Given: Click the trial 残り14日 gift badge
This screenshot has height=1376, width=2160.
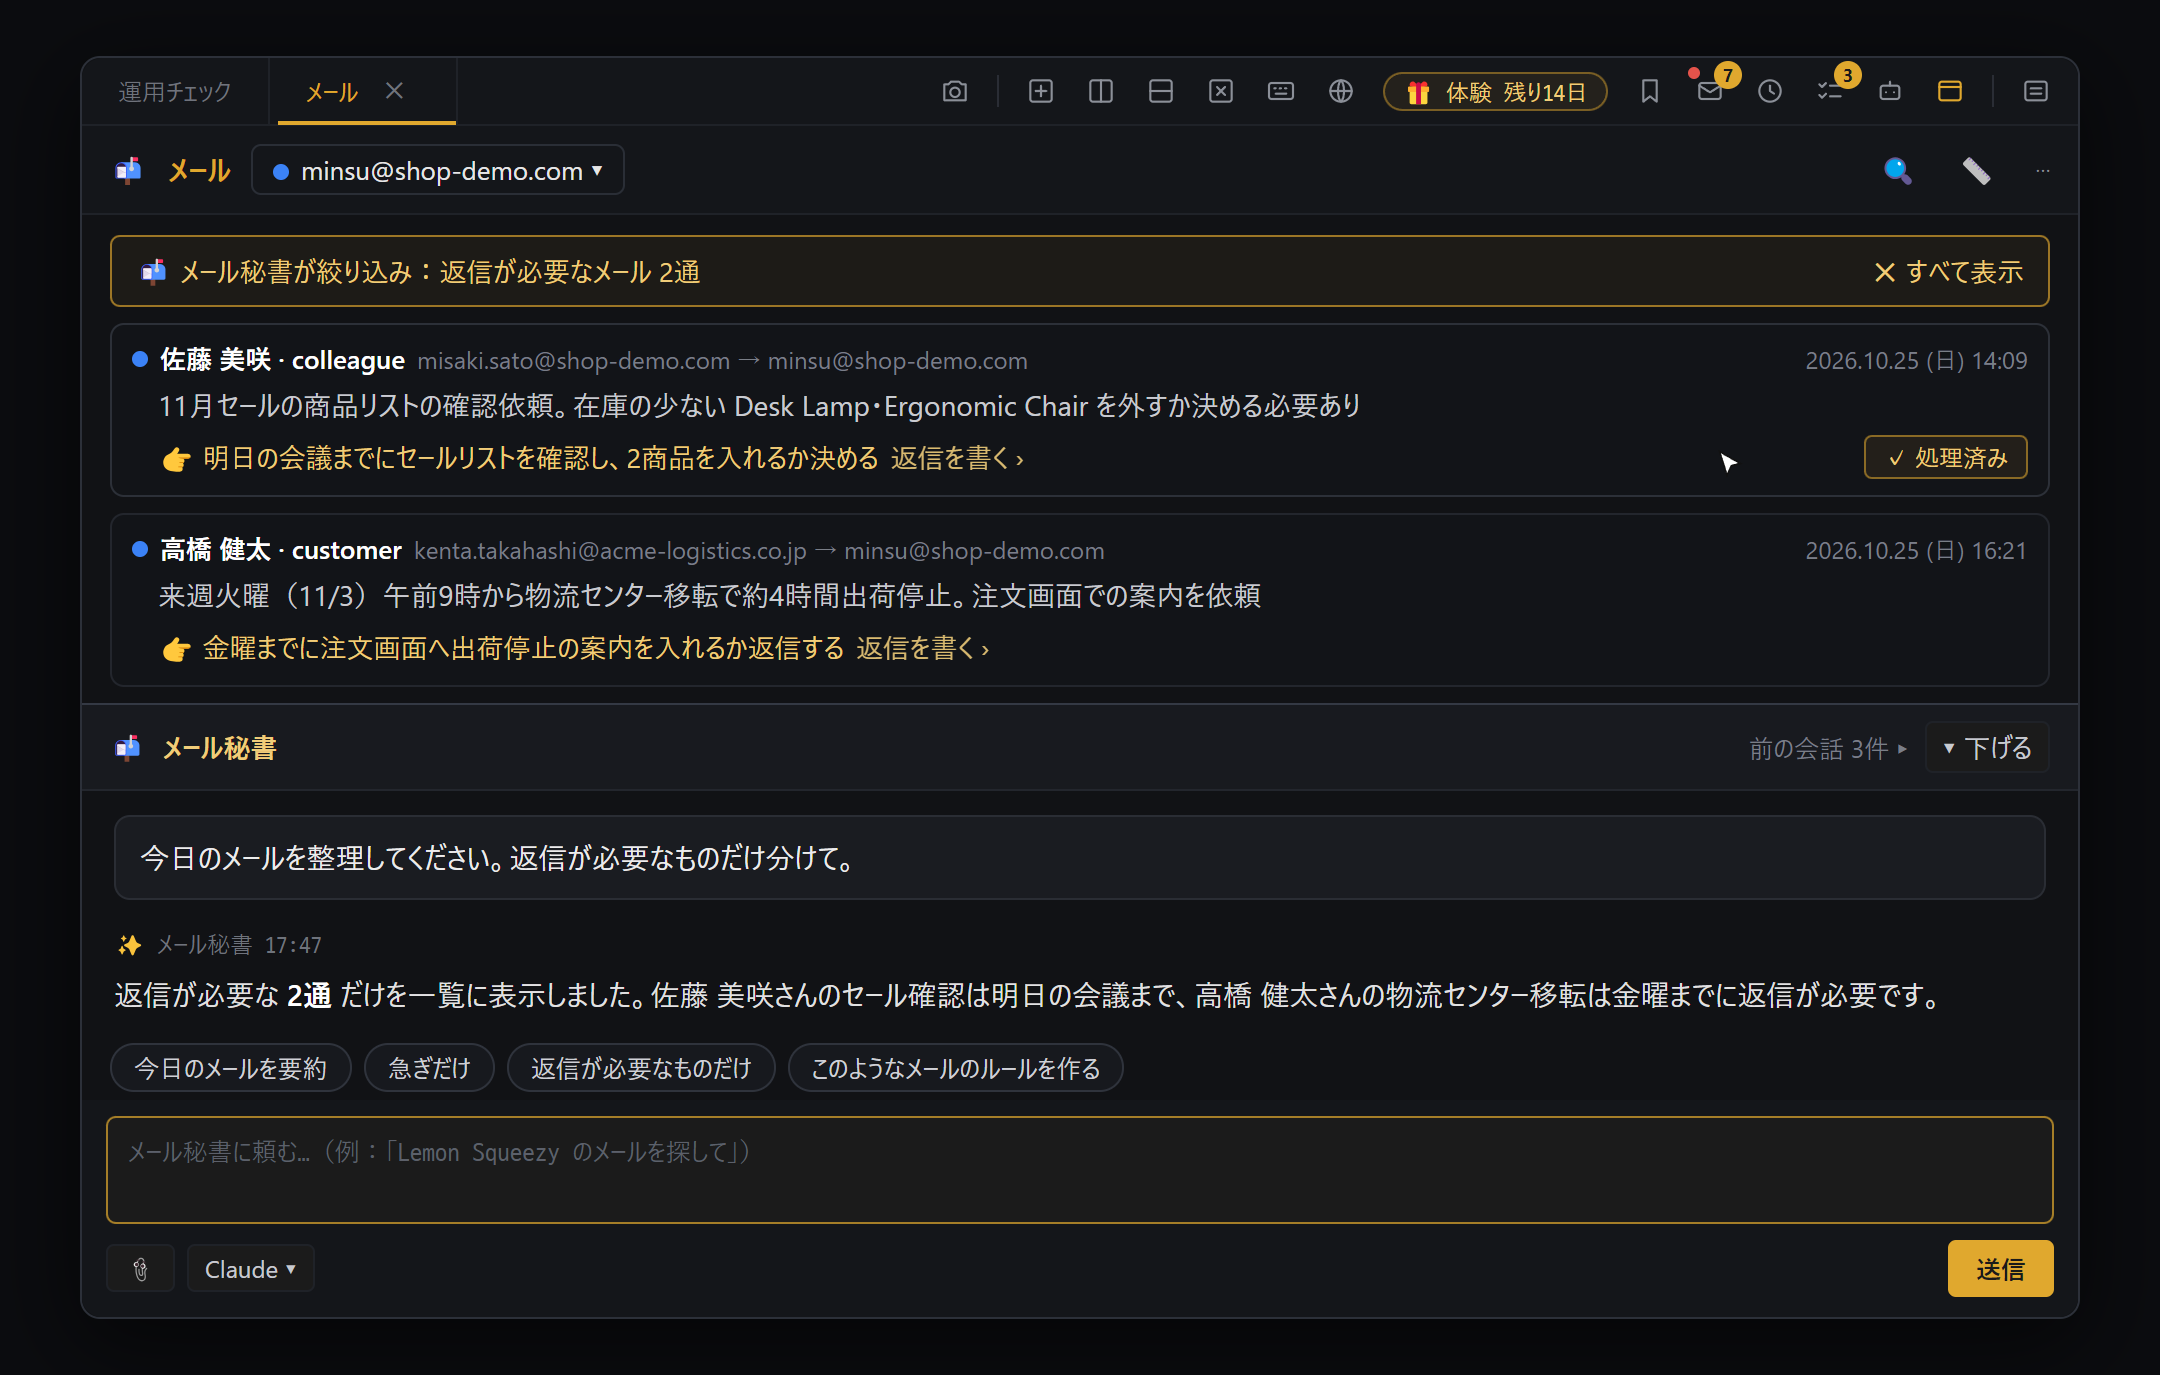Looking at the screenshot, I should 1495,92.
